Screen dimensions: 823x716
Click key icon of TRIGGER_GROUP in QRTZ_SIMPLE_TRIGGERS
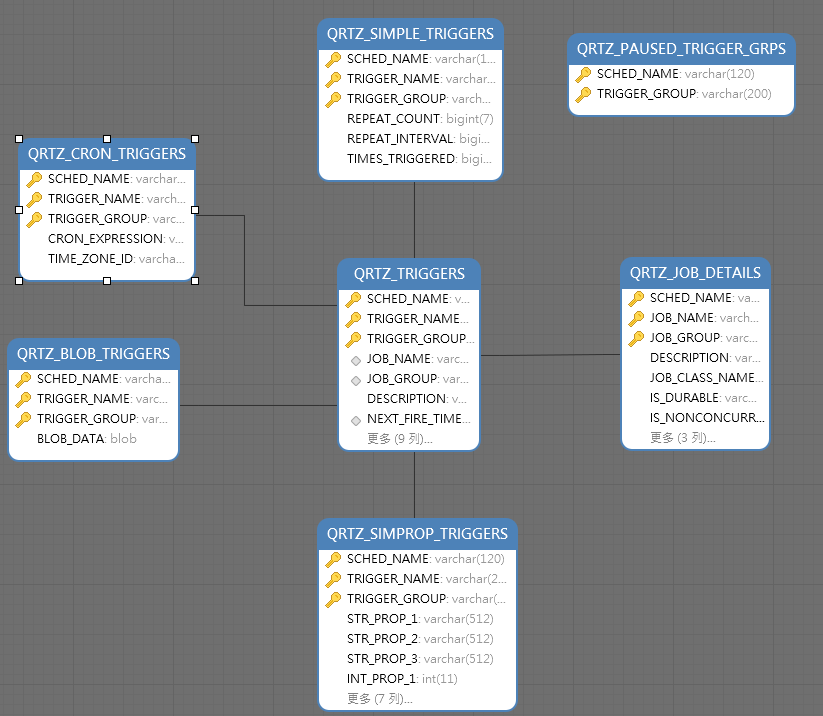(x=333, y=99)
